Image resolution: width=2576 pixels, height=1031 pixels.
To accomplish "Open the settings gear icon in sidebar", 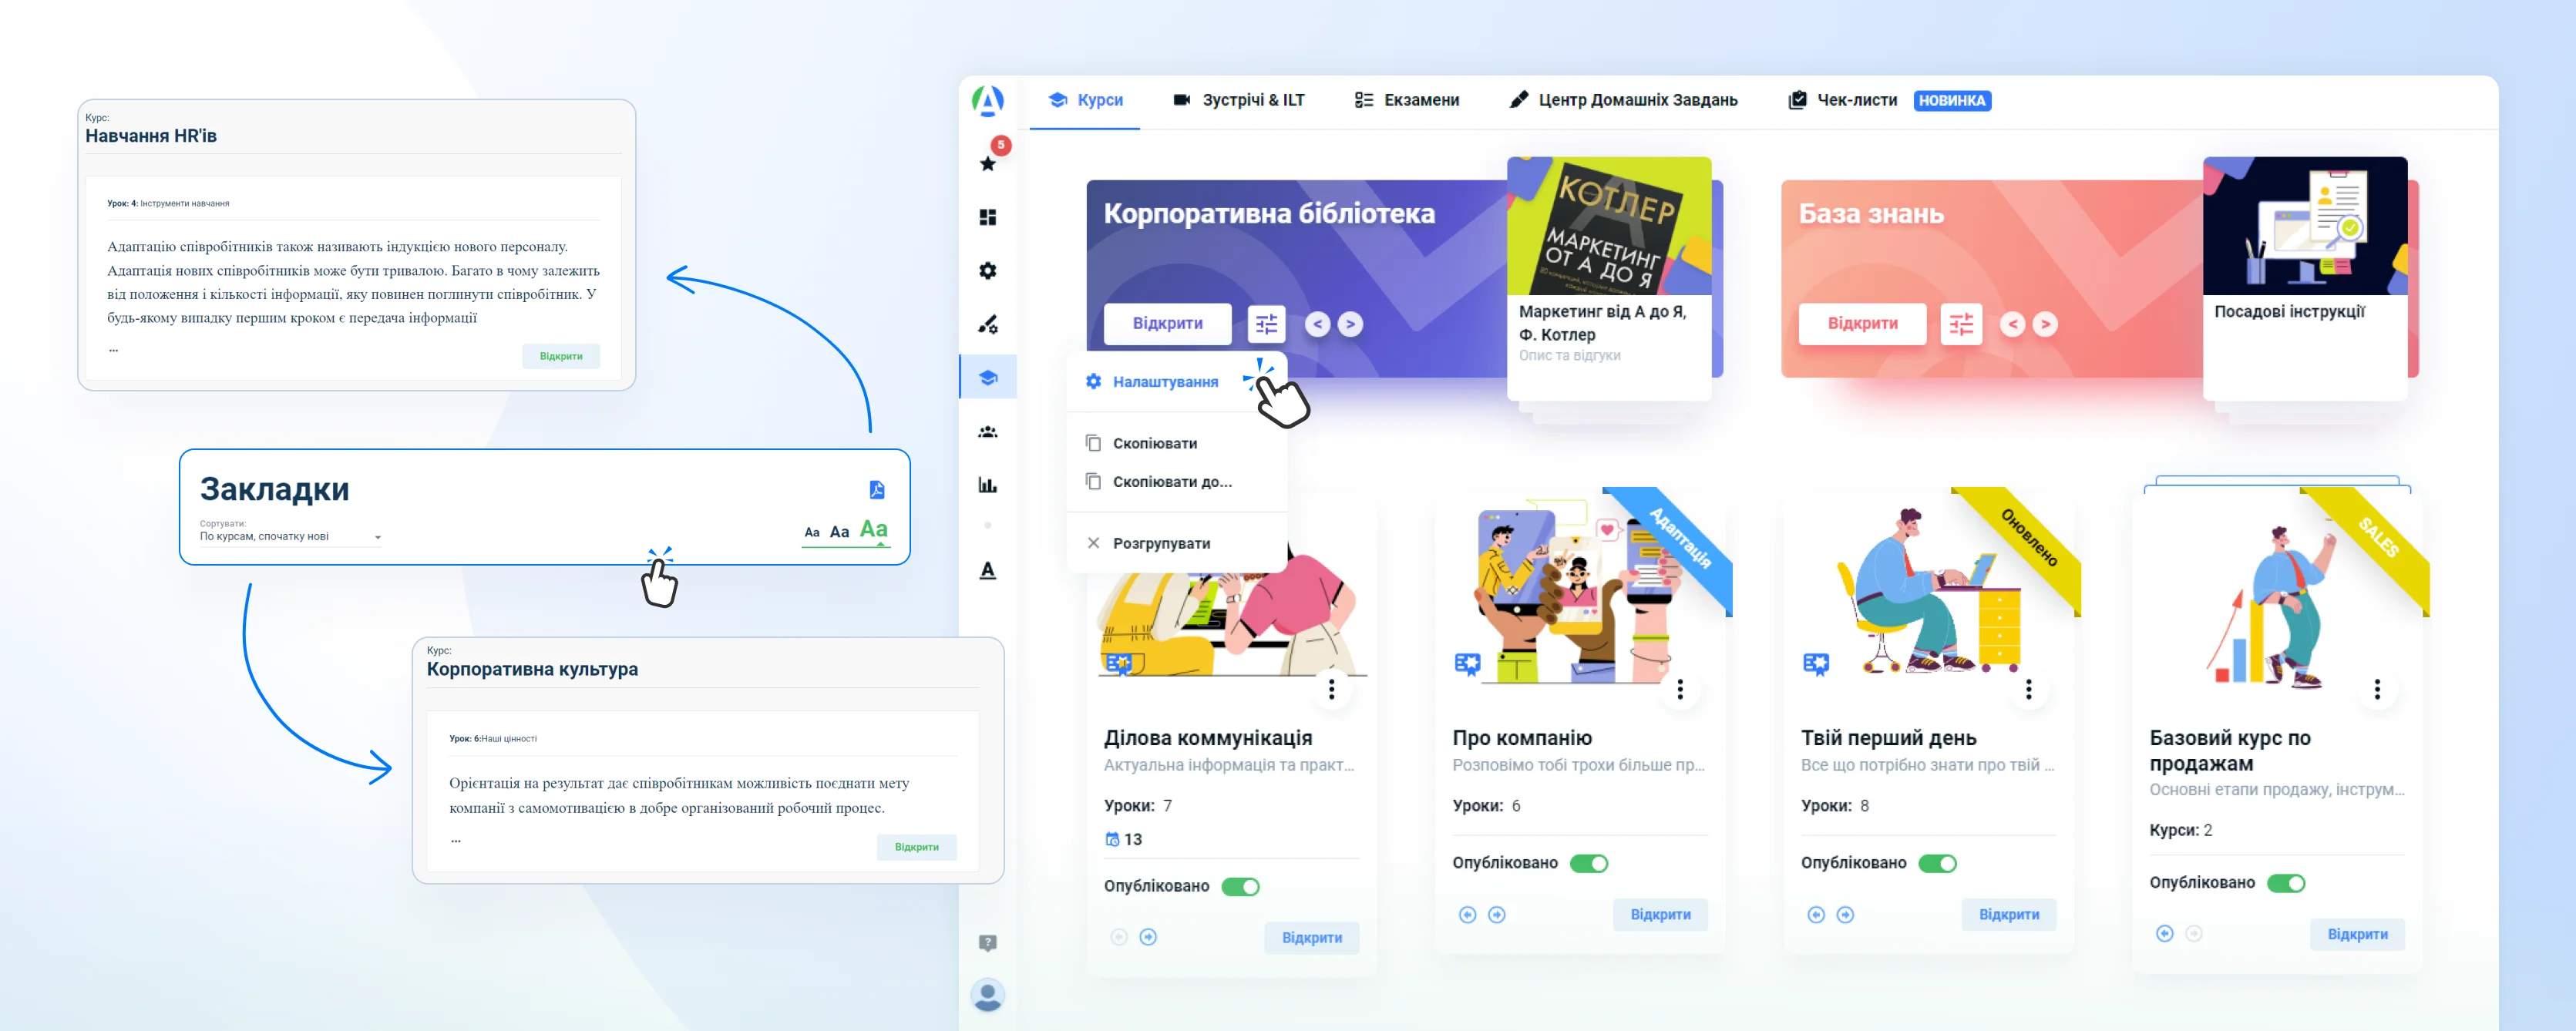I will 987,270.
